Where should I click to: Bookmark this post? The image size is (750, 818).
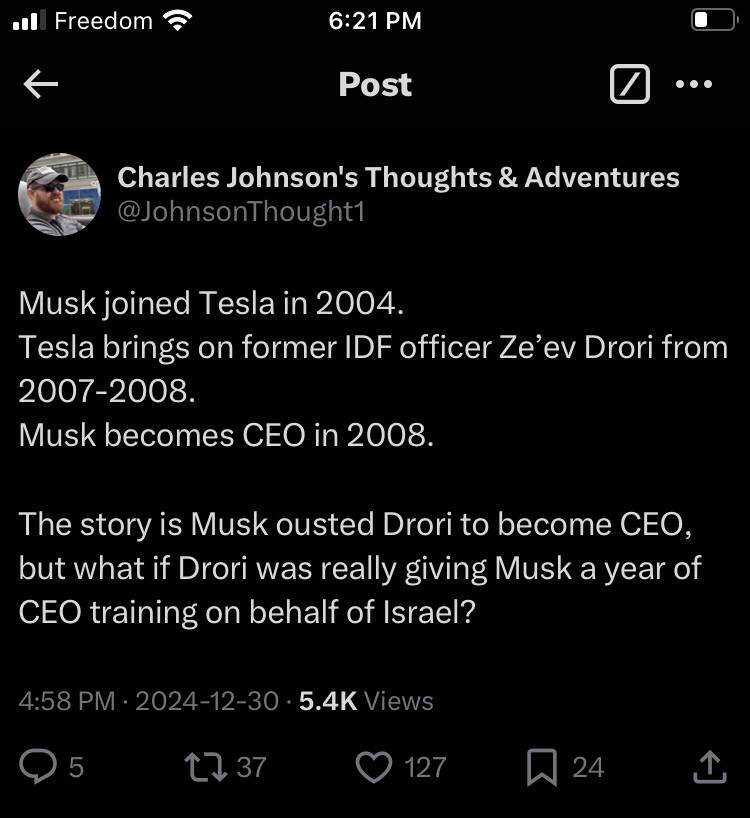[542, 767]
